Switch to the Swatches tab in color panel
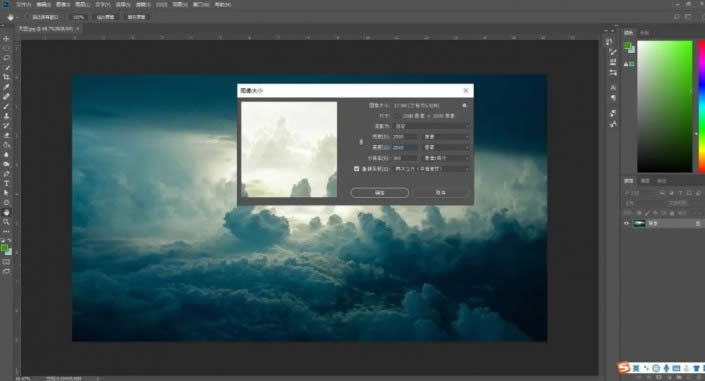This screenshot has height=381, width=705. coord(644,33)
